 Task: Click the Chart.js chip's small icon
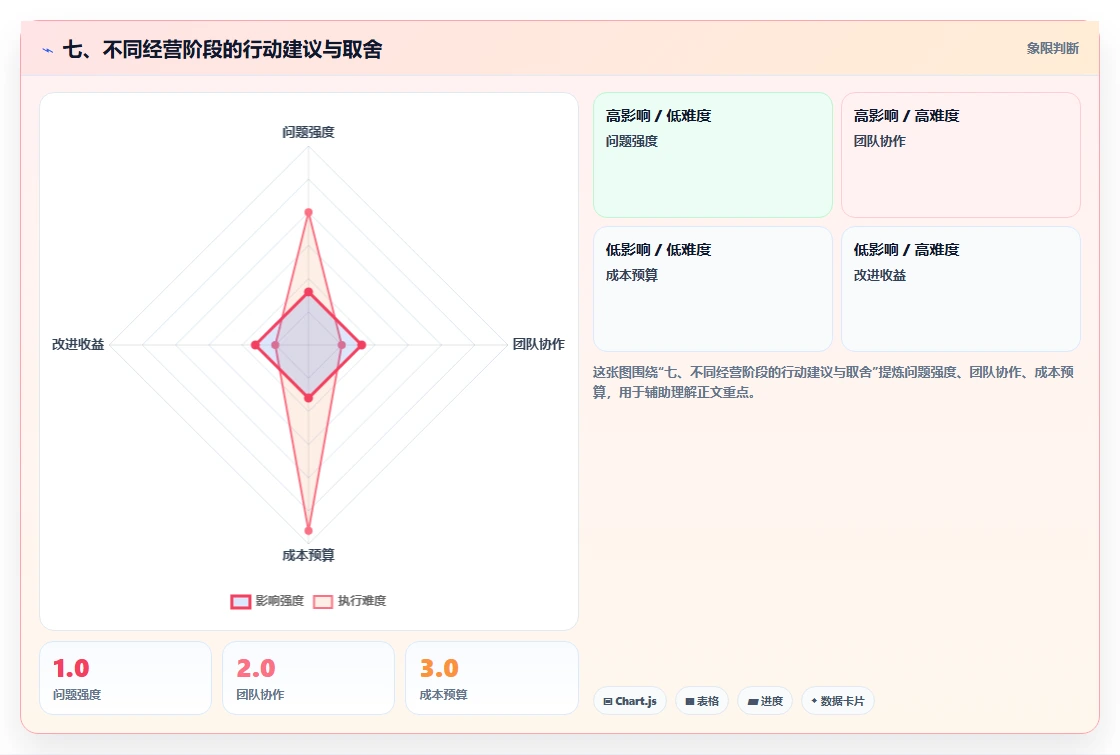pyautogui.click(x=608, y=701)
